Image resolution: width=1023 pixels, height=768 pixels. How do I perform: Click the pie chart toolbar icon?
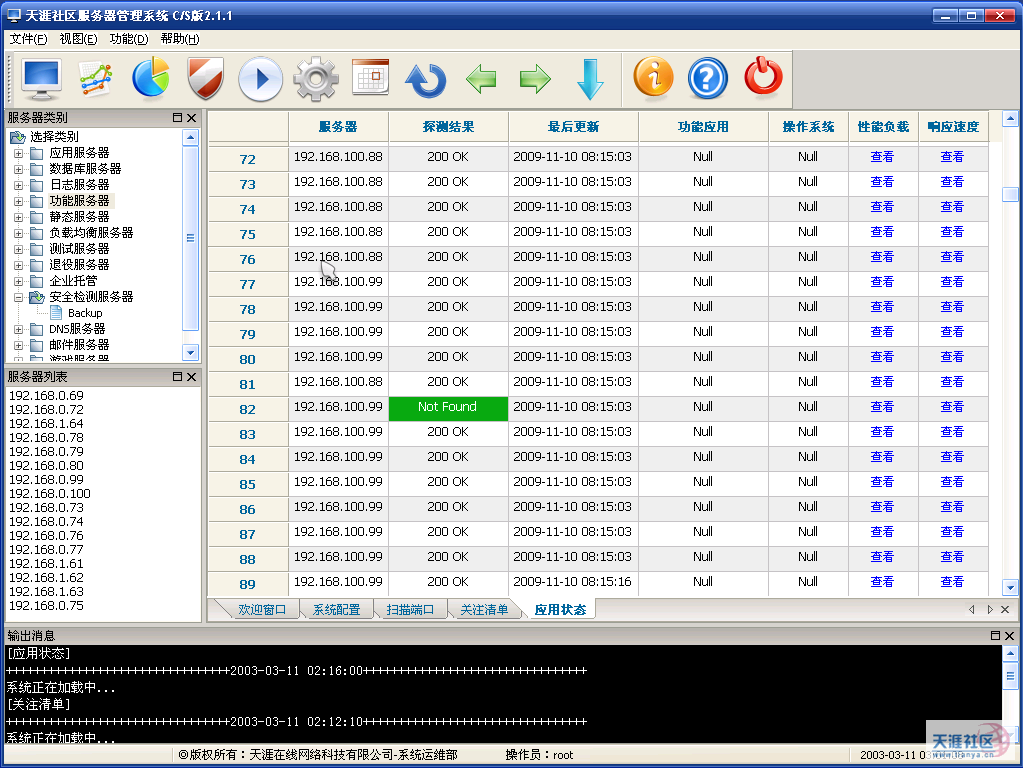tap(151, 79)
